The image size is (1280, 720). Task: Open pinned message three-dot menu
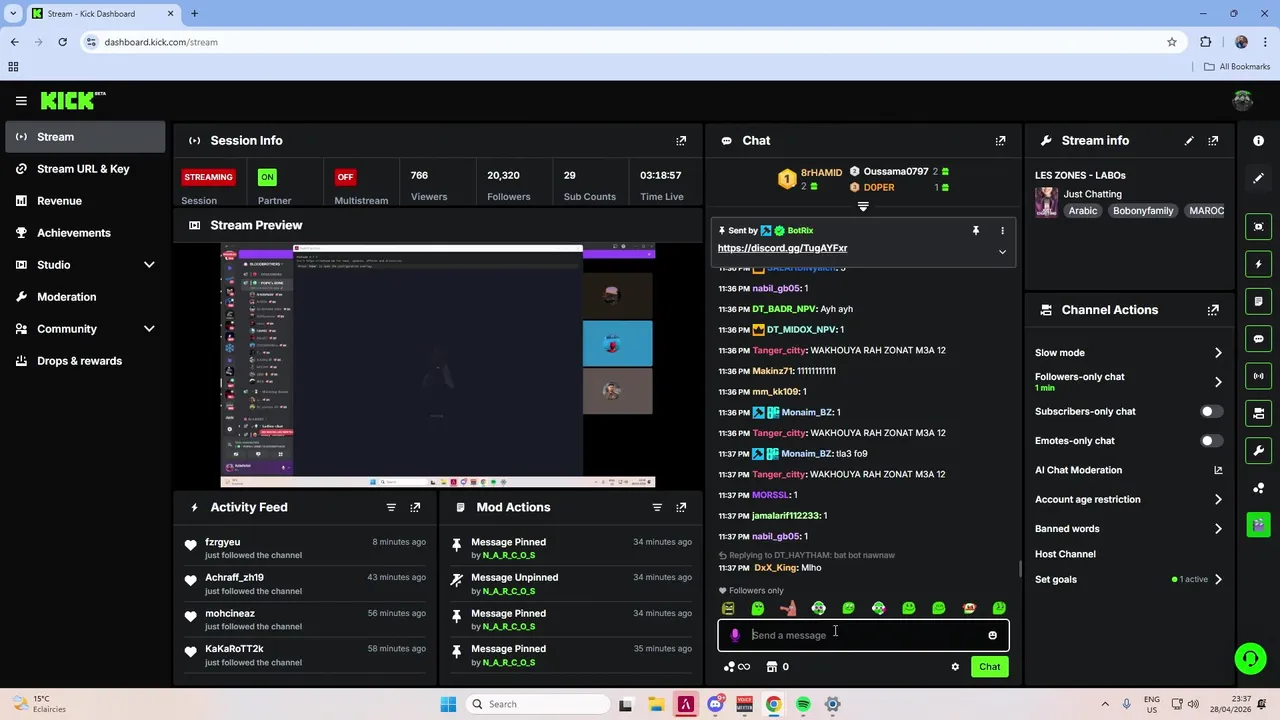tap(1002, 231)
